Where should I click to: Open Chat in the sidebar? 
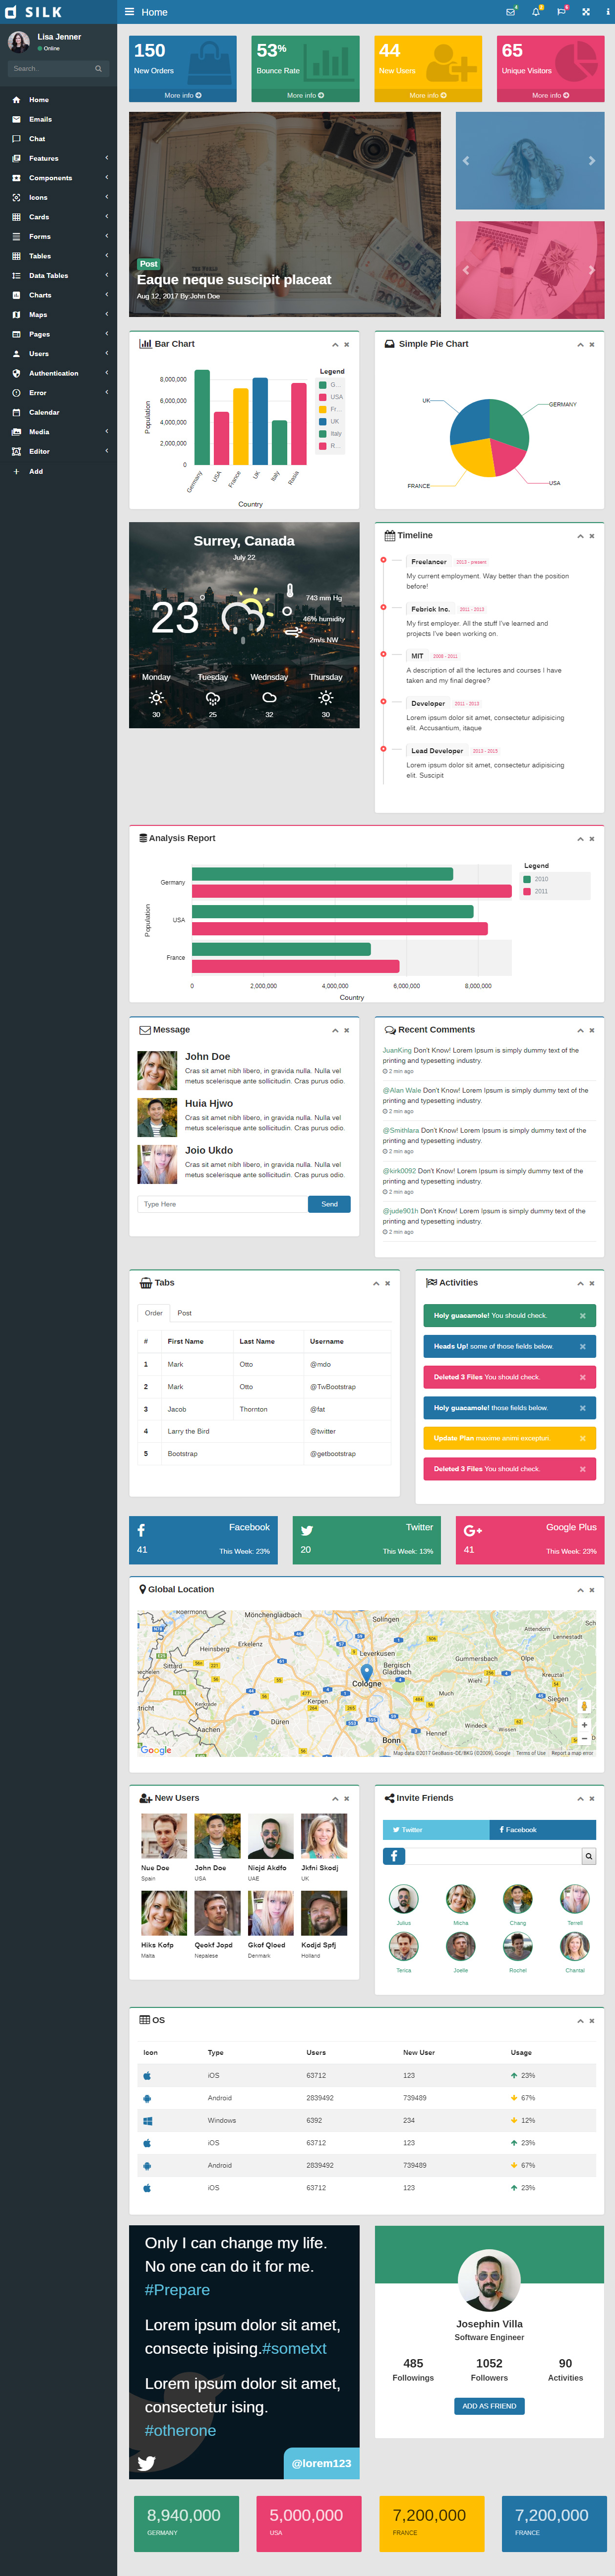[58, 139]
